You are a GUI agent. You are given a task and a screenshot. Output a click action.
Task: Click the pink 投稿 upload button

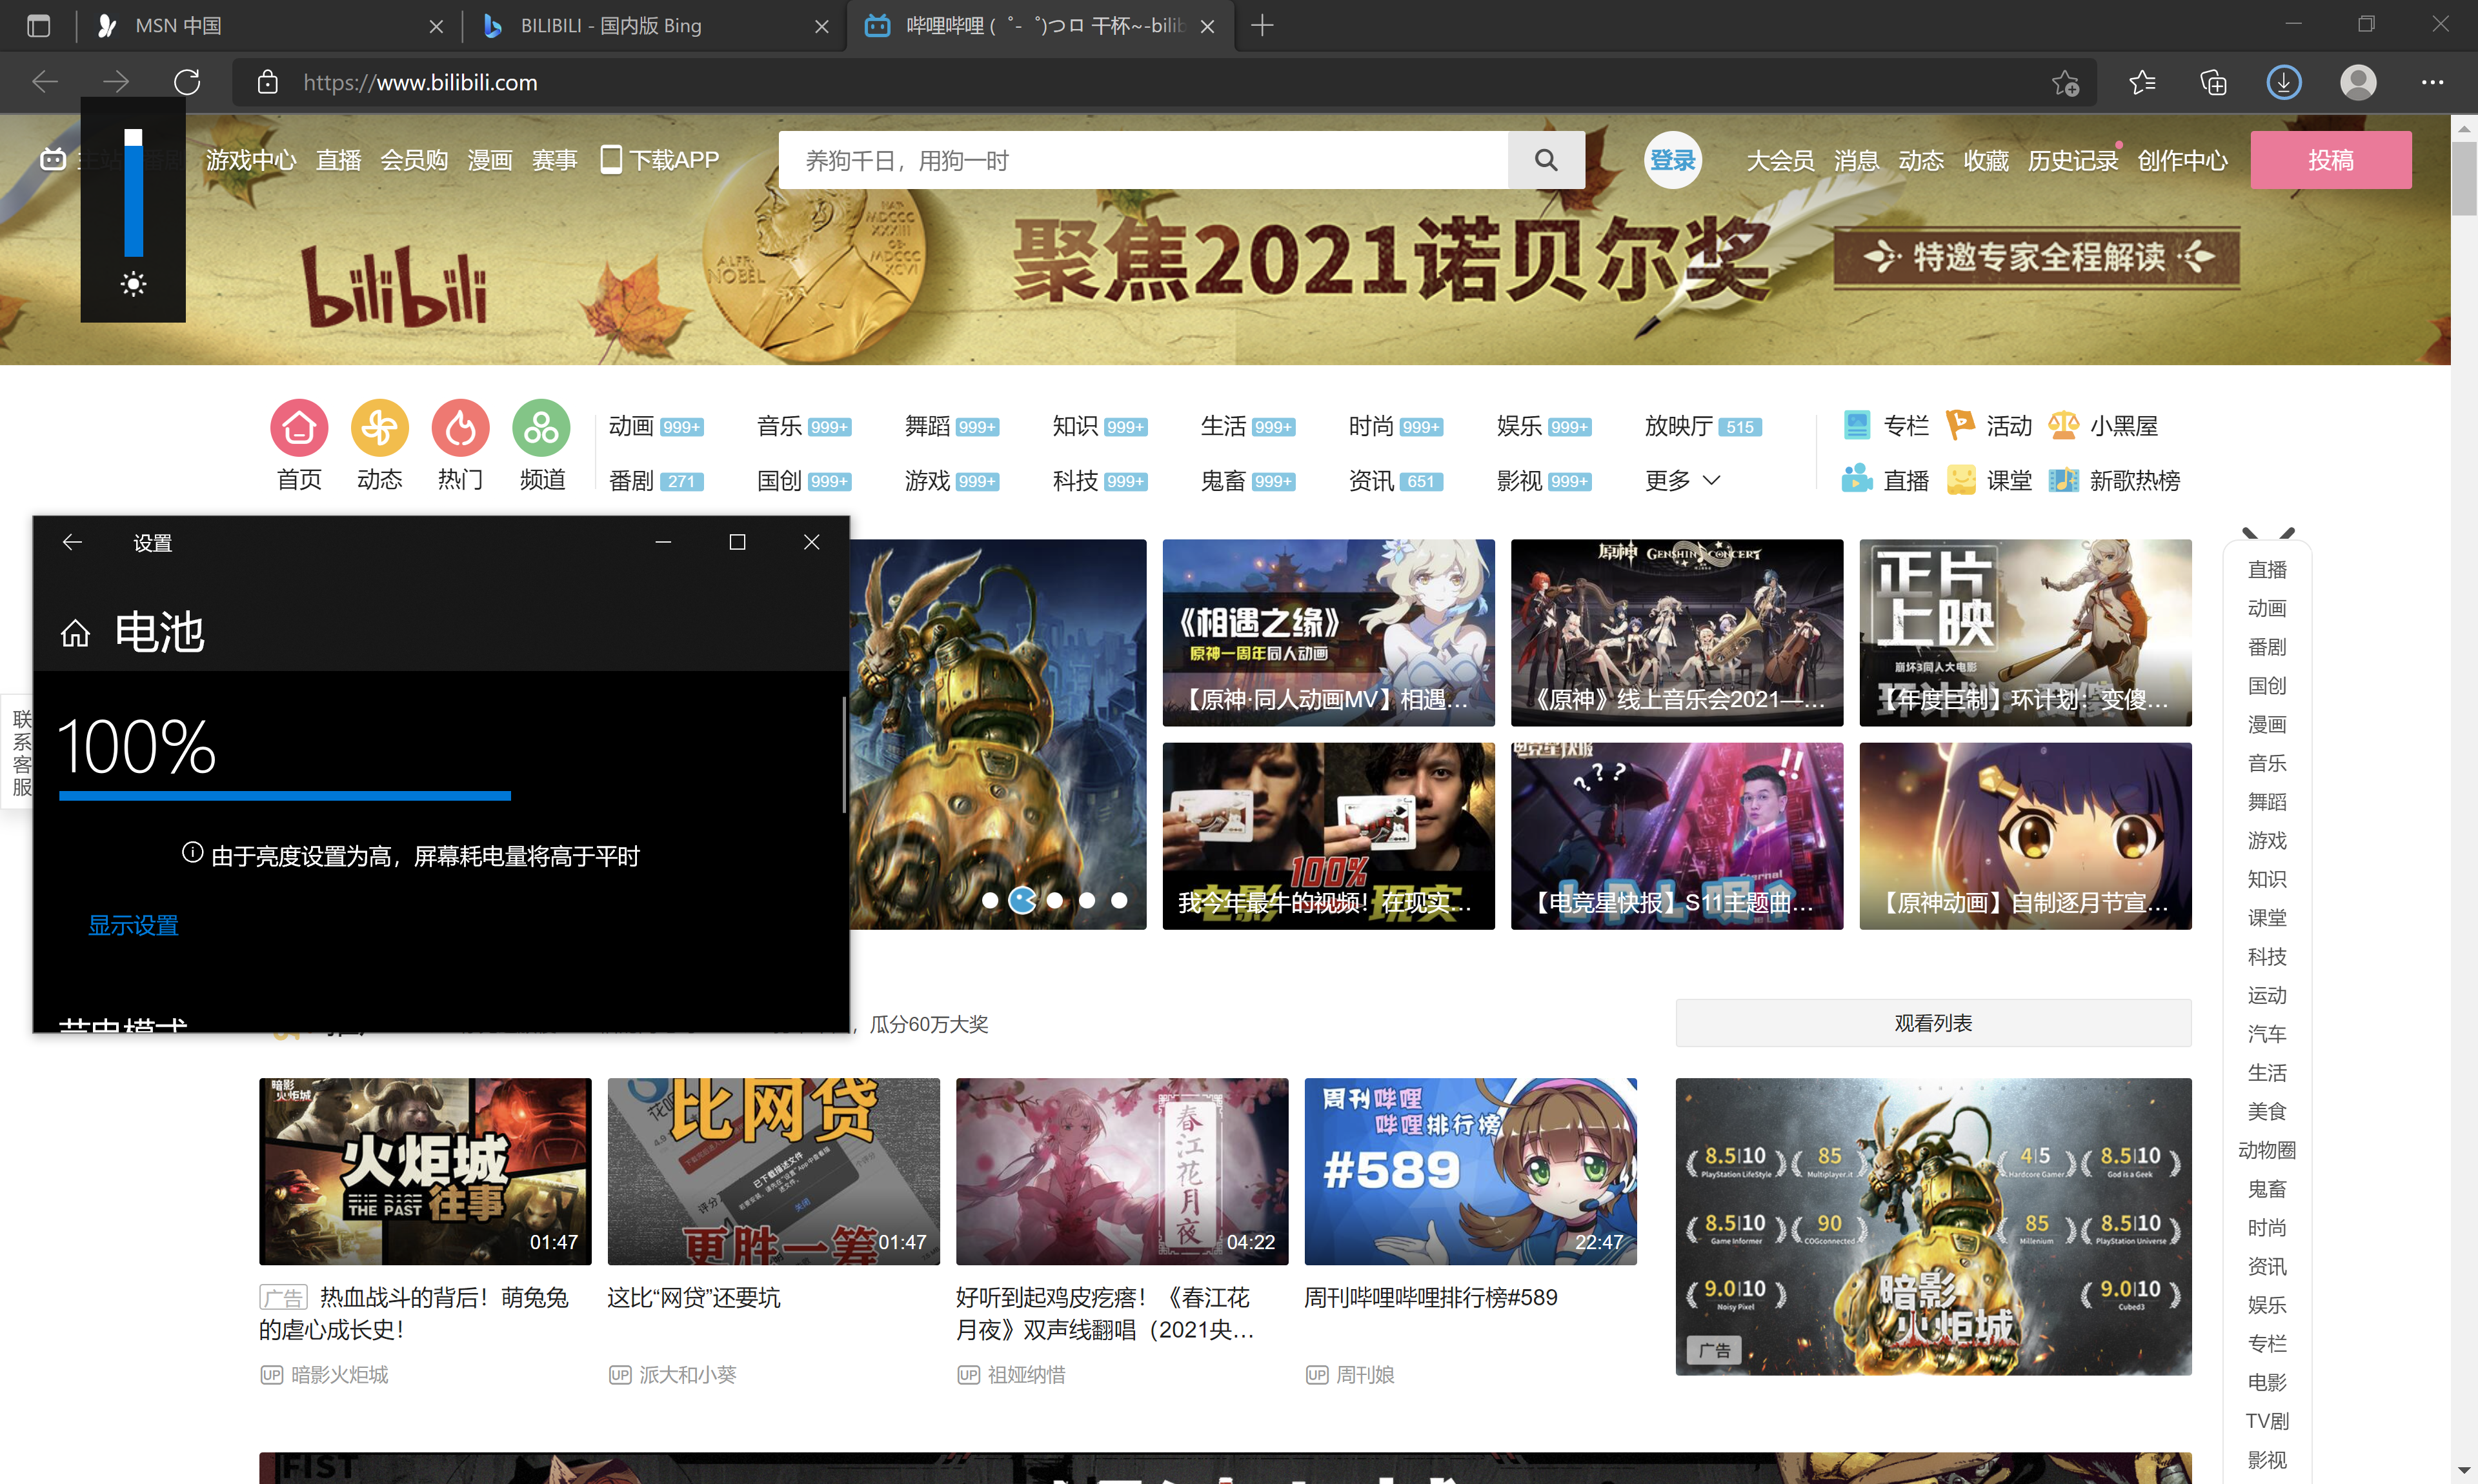pos(2331,160)
